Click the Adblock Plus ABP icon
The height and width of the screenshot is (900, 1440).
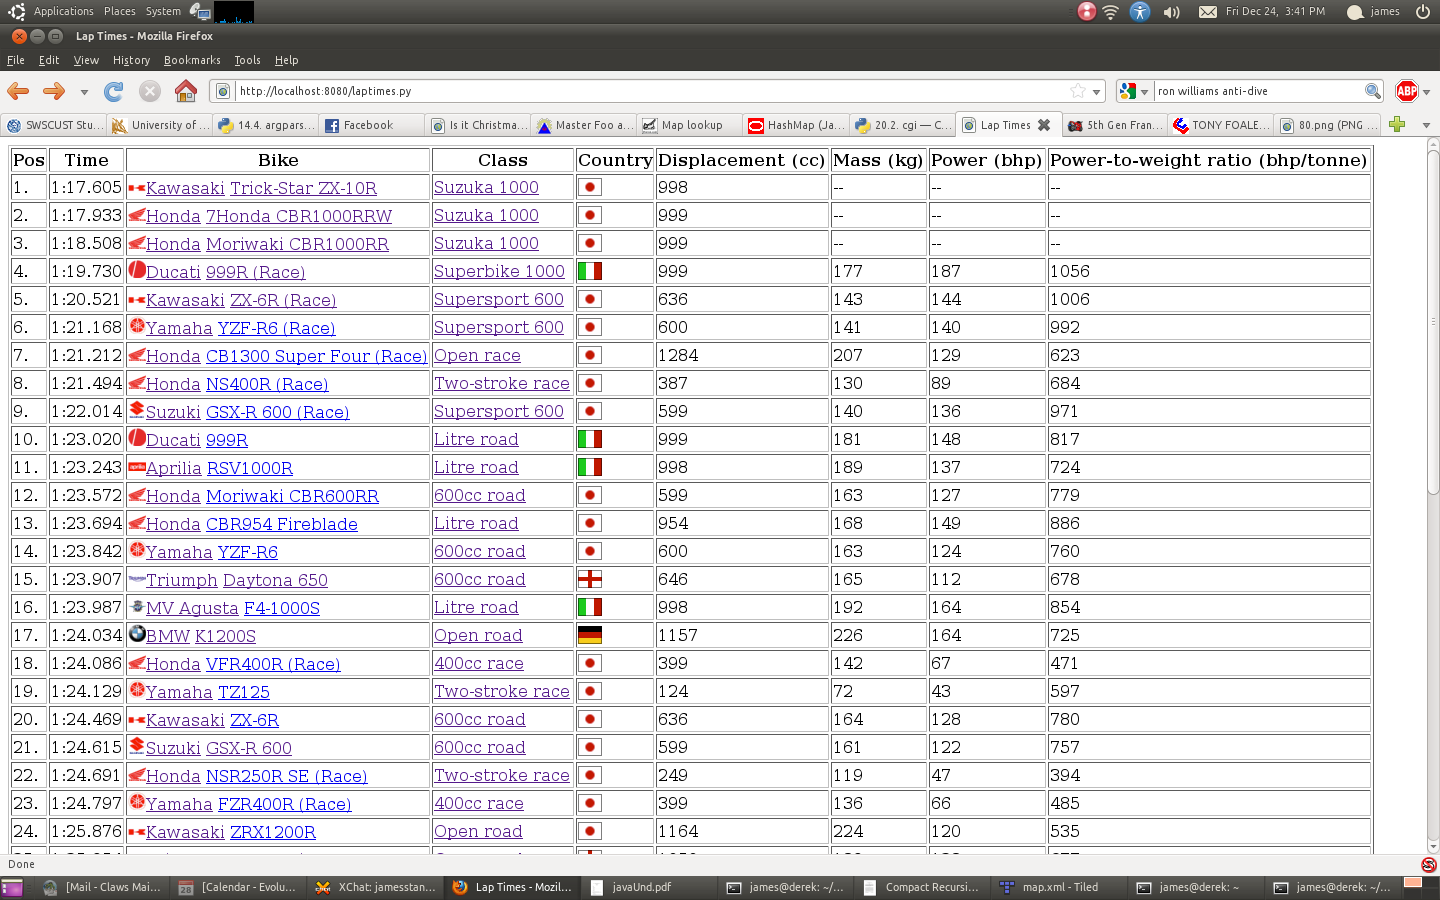click(x=1406, y=91)
